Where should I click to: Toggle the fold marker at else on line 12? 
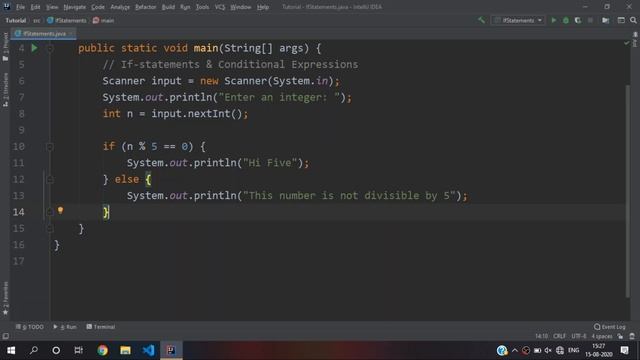point(50,179)
